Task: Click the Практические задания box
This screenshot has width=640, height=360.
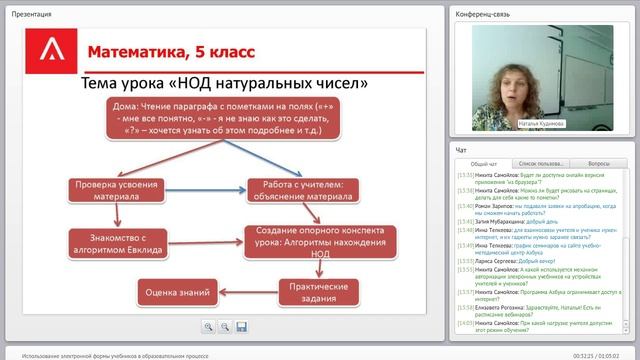Action: coord(319,293)
